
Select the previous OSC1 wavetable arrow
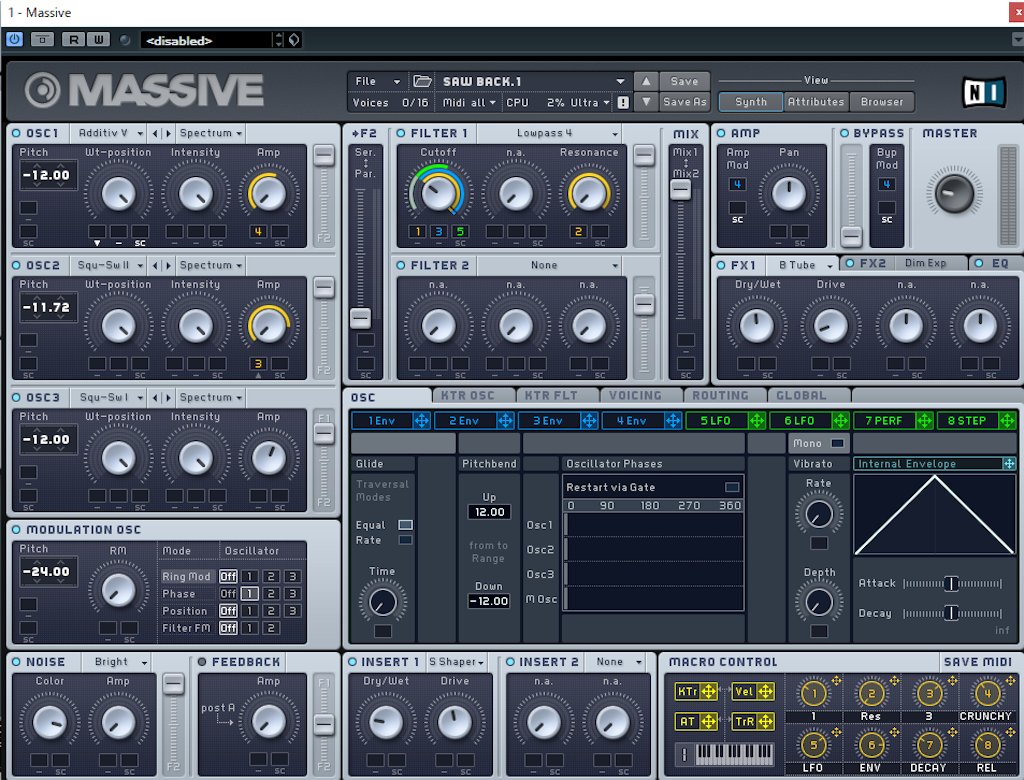click(x=155, y=133)
